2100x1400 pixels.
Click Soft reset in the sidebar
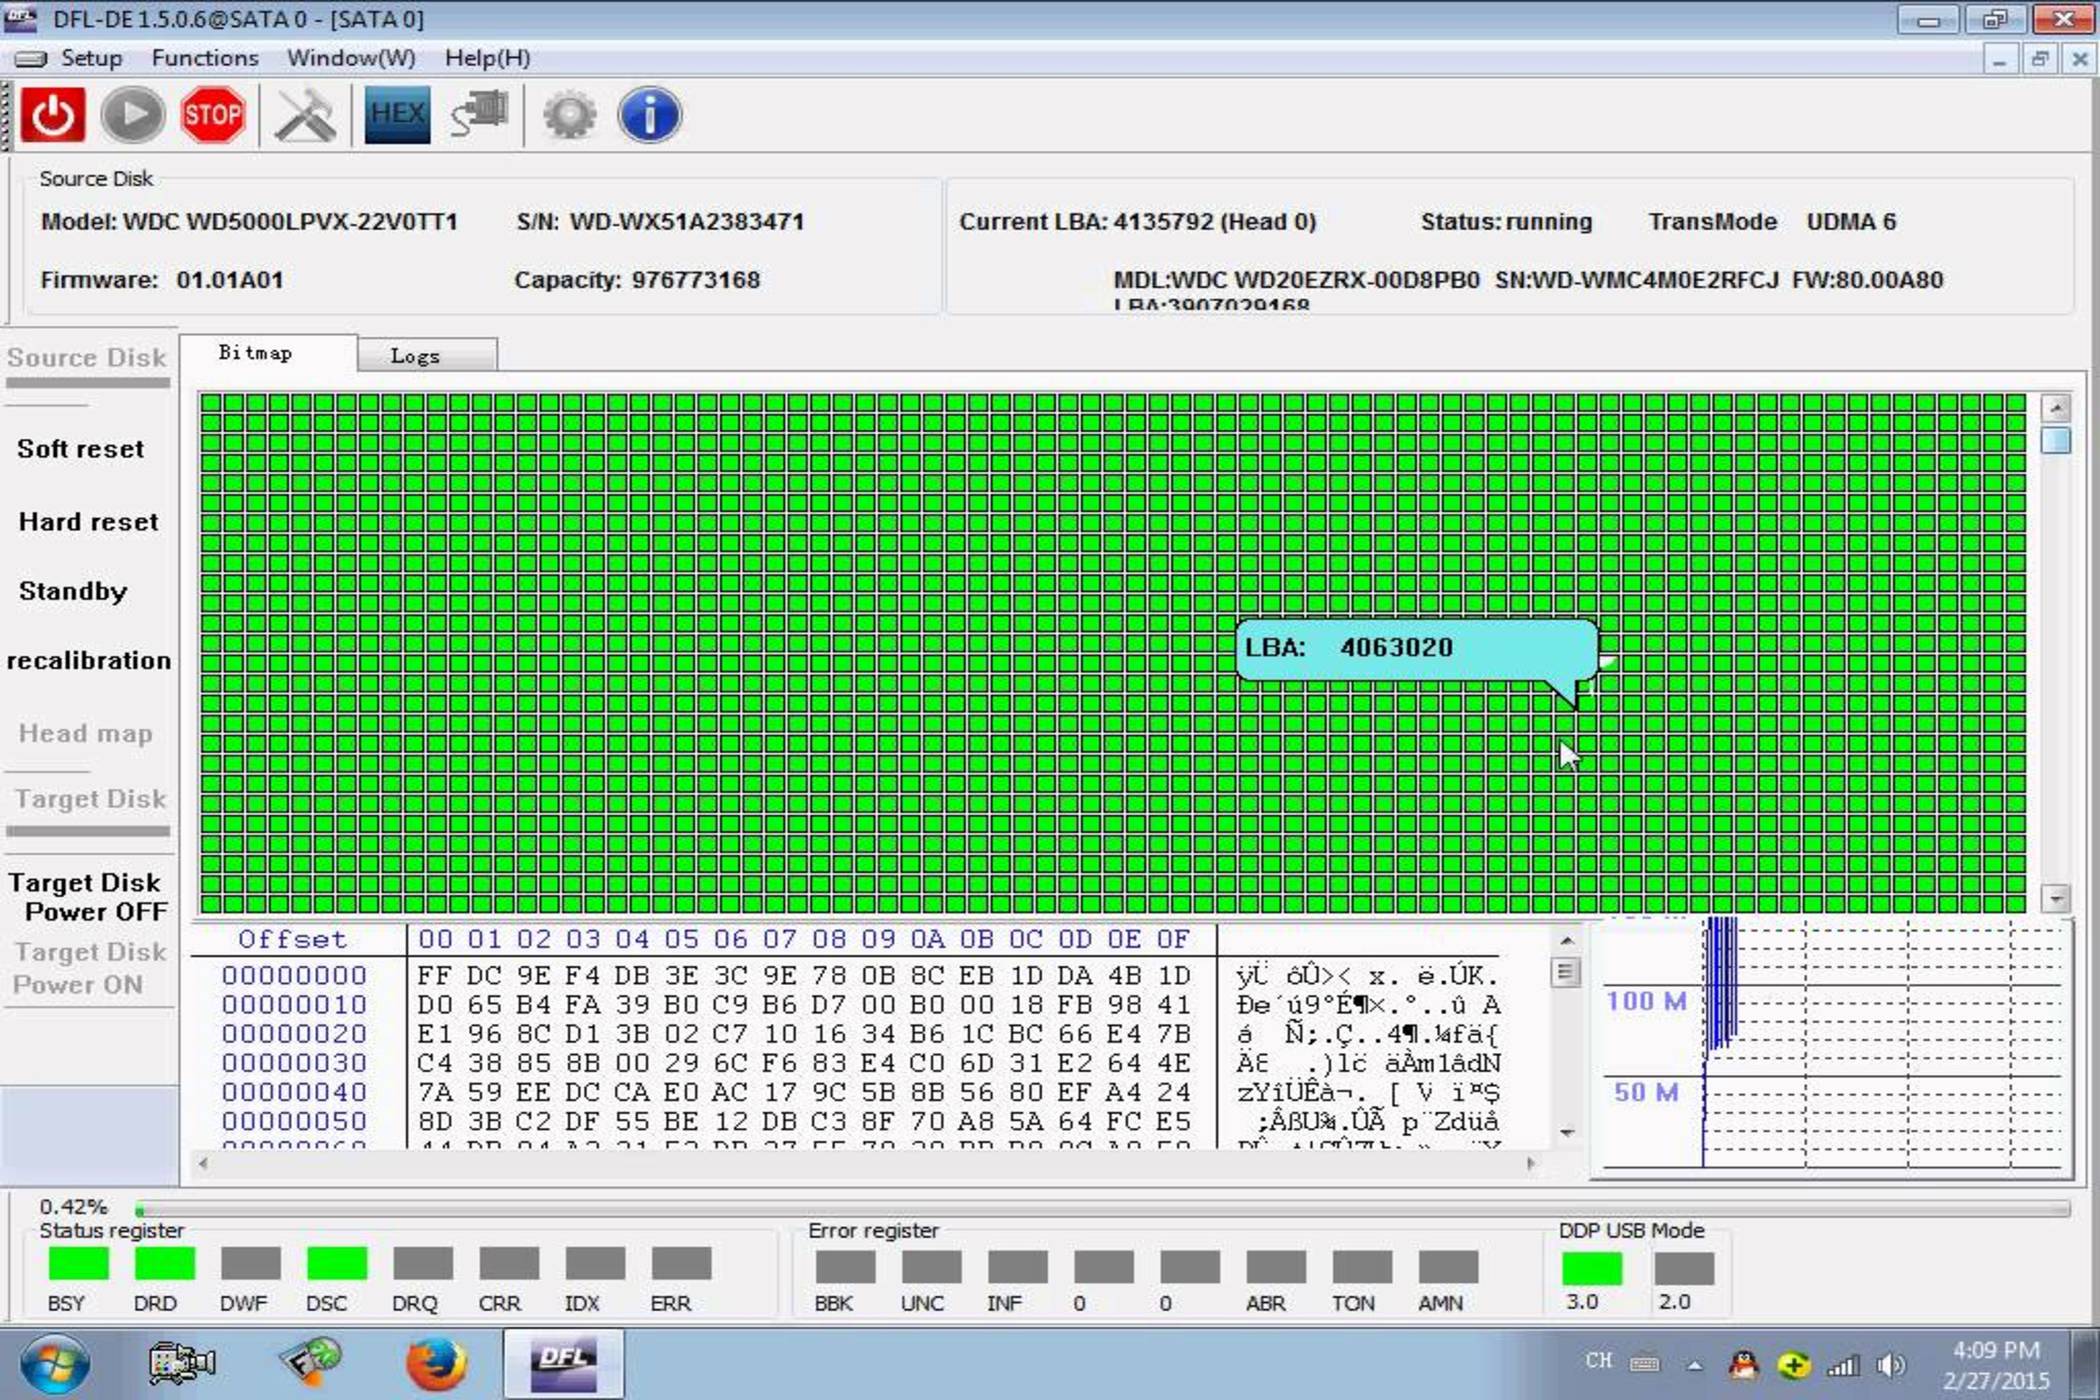click(80, 449)
